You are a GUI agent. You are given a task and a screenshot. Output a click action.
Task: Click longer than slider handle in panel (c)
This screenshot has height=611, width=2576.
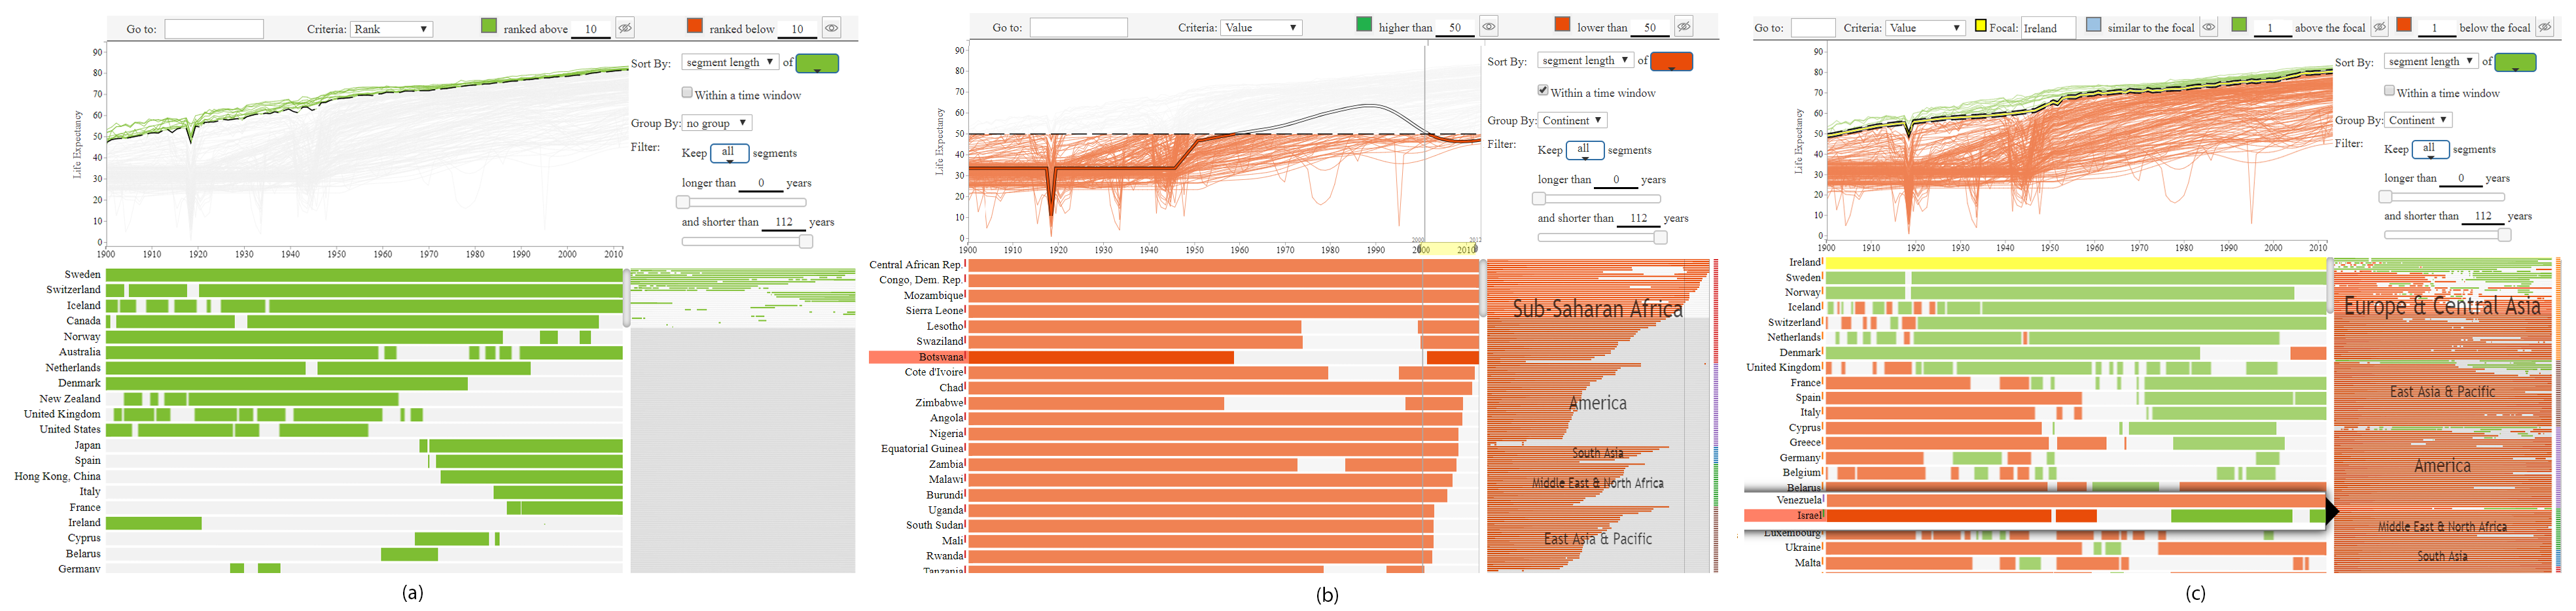tap(2385, 196)
